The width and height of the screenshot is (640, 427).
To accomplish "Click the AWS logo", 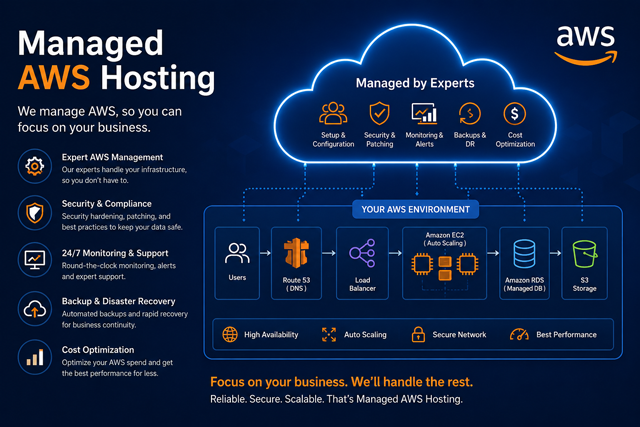I will tap(586, 45).
